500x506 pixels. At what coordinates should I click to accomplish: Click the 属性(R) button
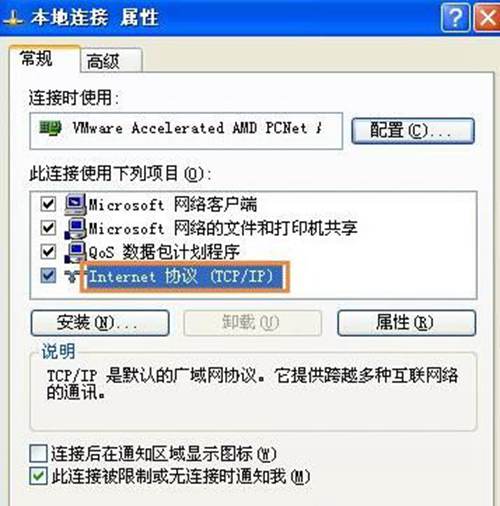(x=406, y=322)
